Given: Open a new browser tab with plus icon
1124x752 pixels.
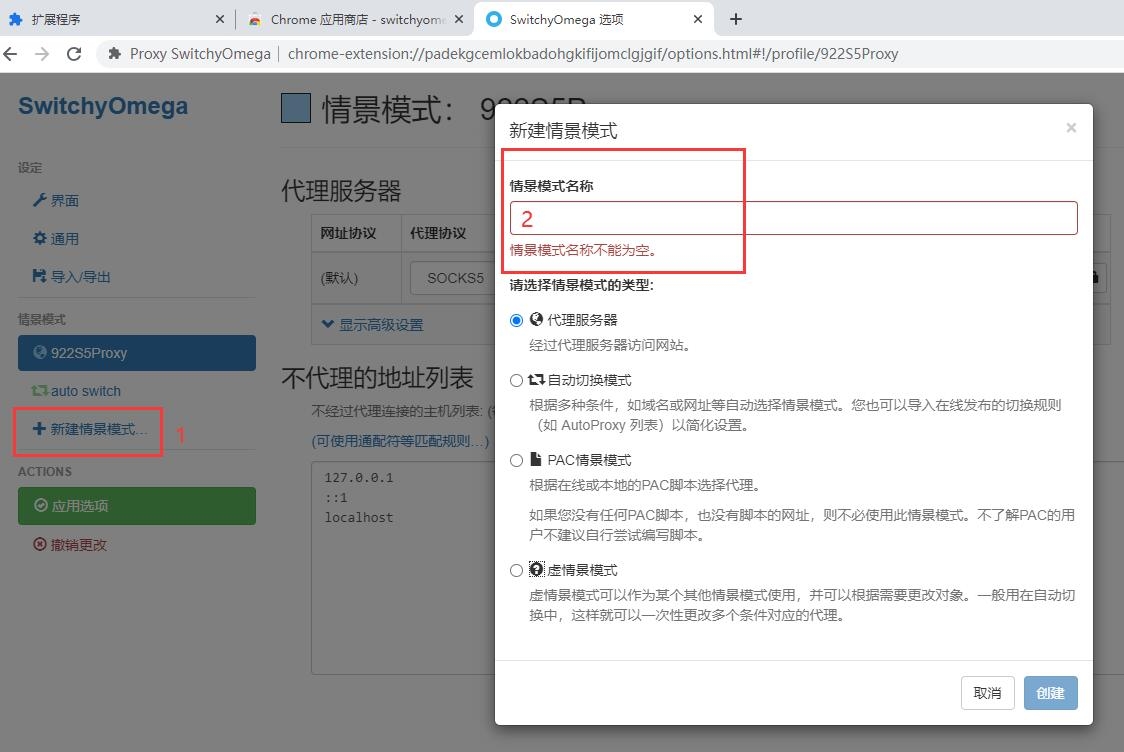Looking at the screenshot, I should click(736, 19).
